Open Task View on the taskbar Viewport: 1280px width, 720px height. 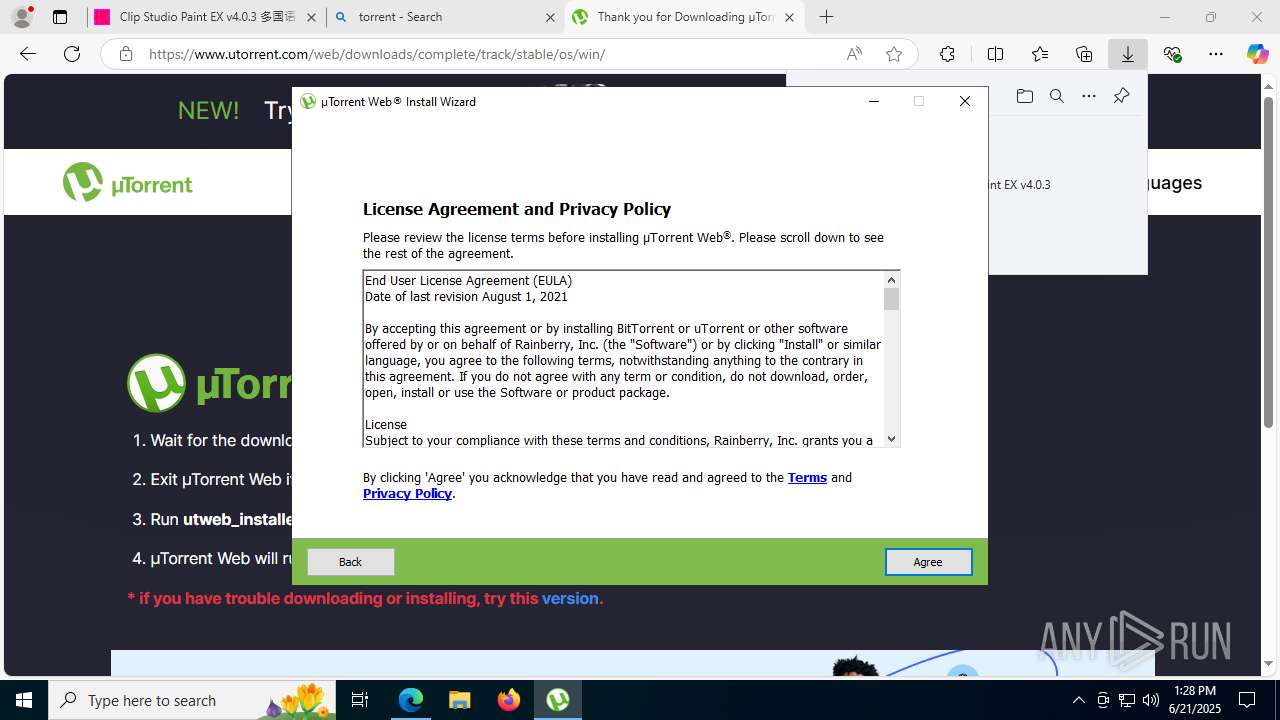pyautogui.click(x=360, y=700)
